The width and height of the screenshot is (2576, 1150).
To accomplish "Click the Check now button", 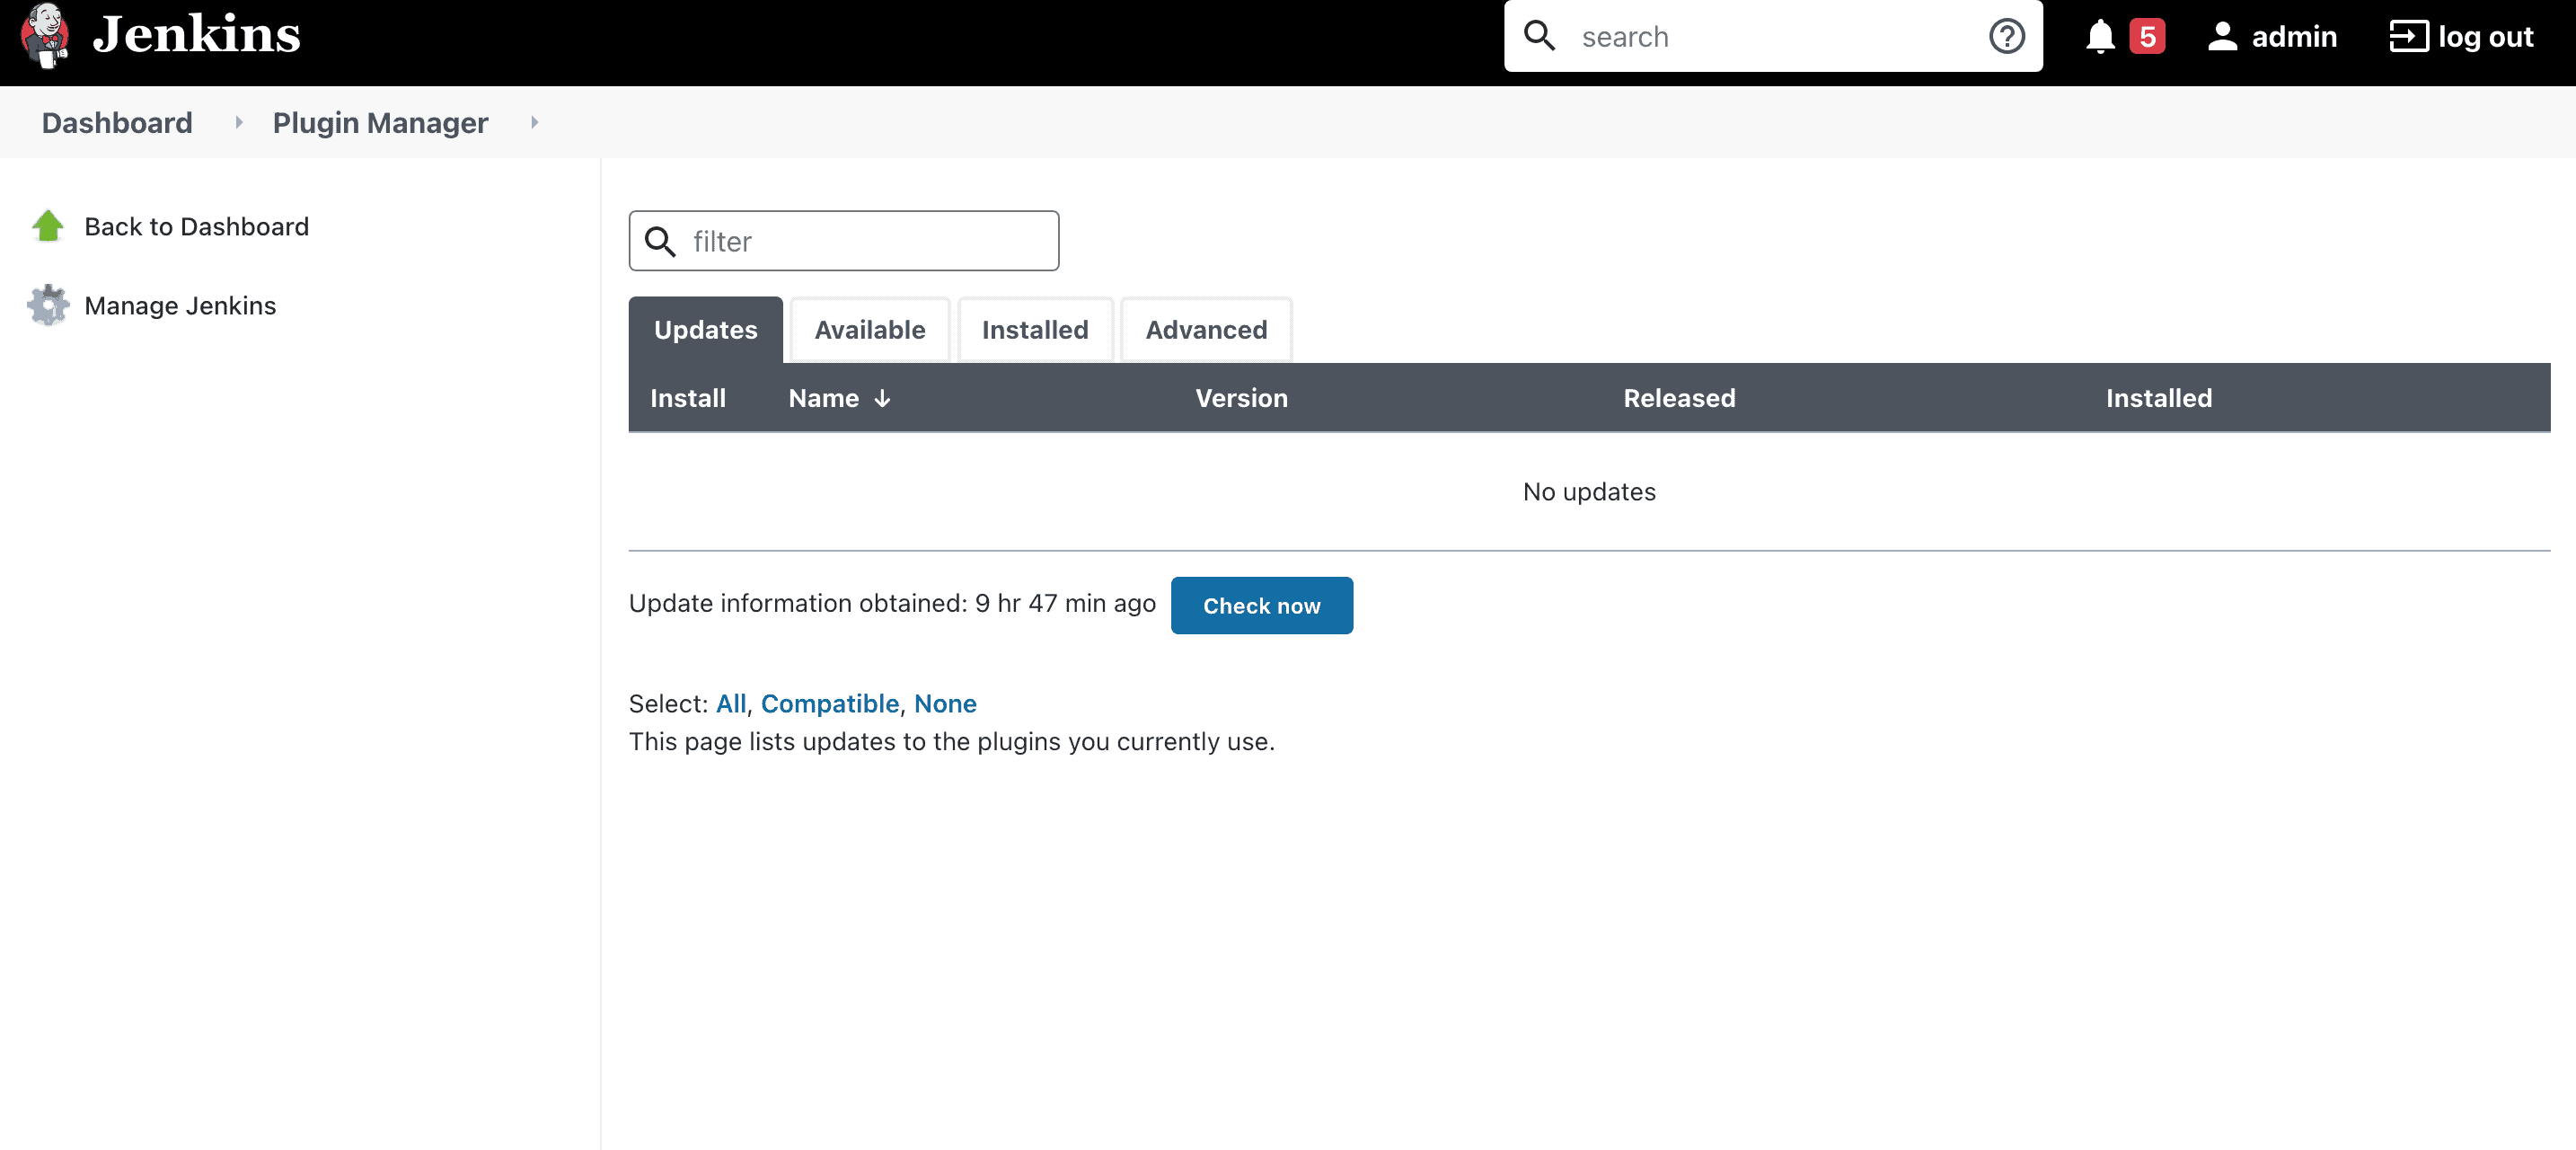I will coord(1262,605).
